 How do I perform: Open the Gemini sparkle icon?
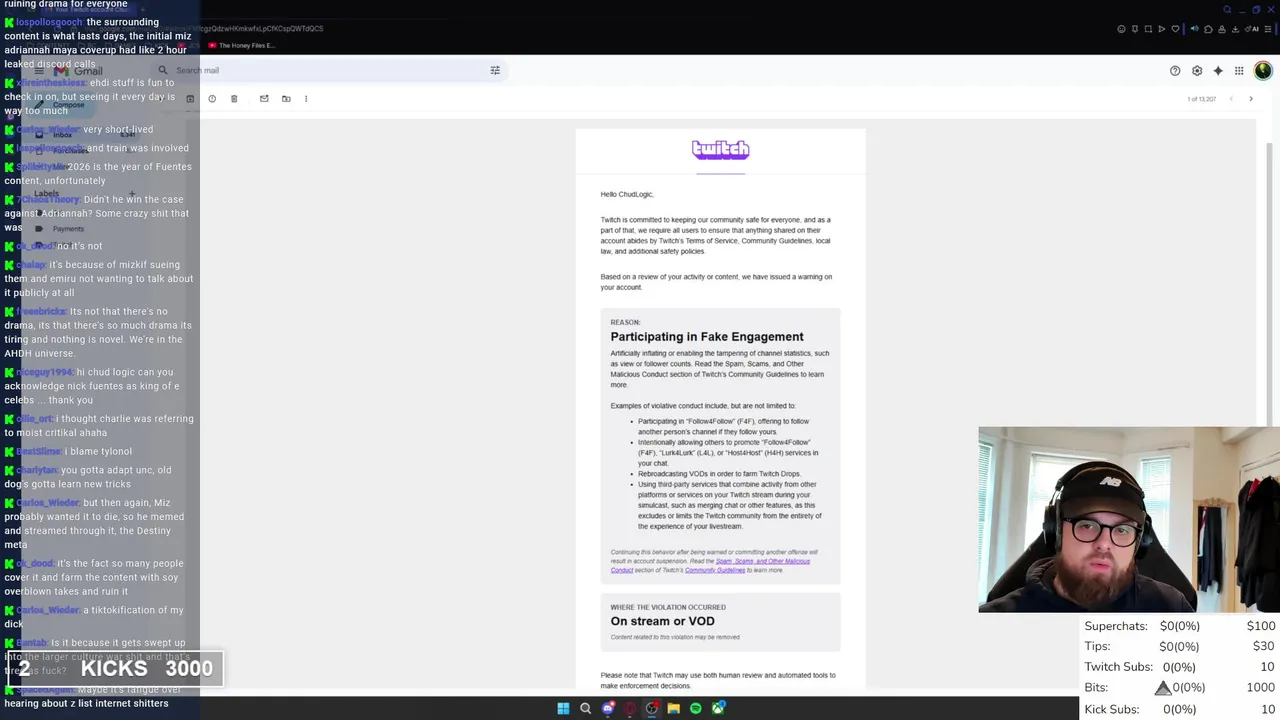click(1218, 71)
